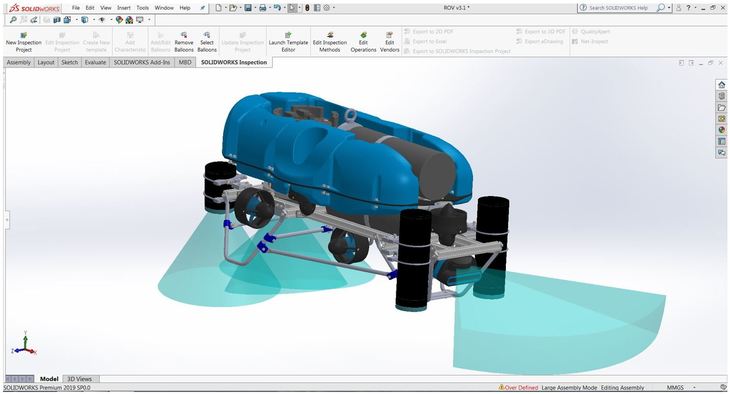
Task: Click the Over Defined status warning
Action: tap(518, 387)
